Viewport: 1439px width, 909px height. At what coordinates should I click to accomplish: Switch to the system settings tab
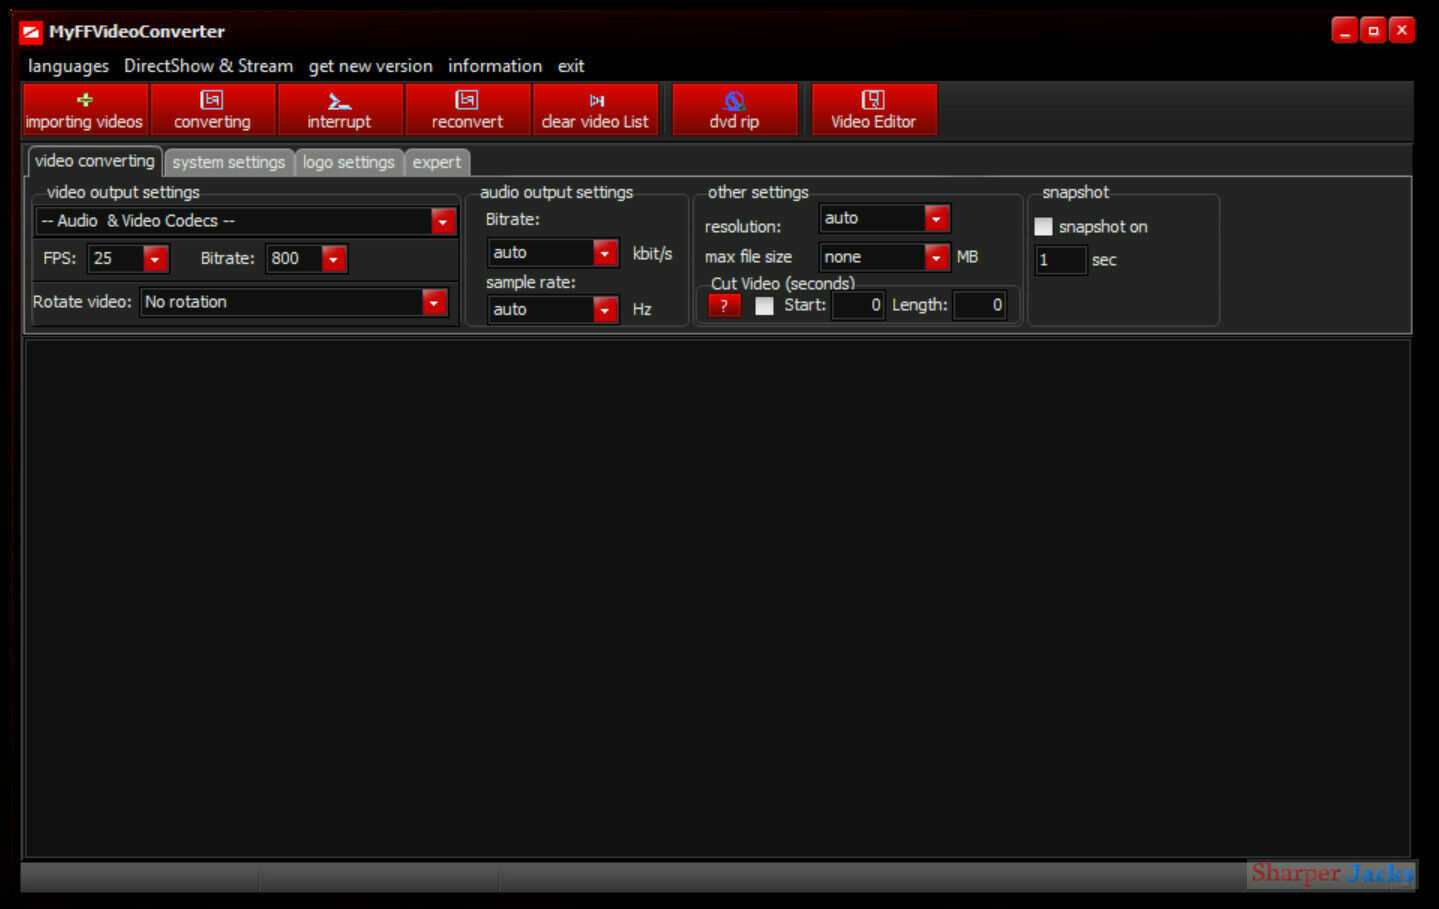229,162
